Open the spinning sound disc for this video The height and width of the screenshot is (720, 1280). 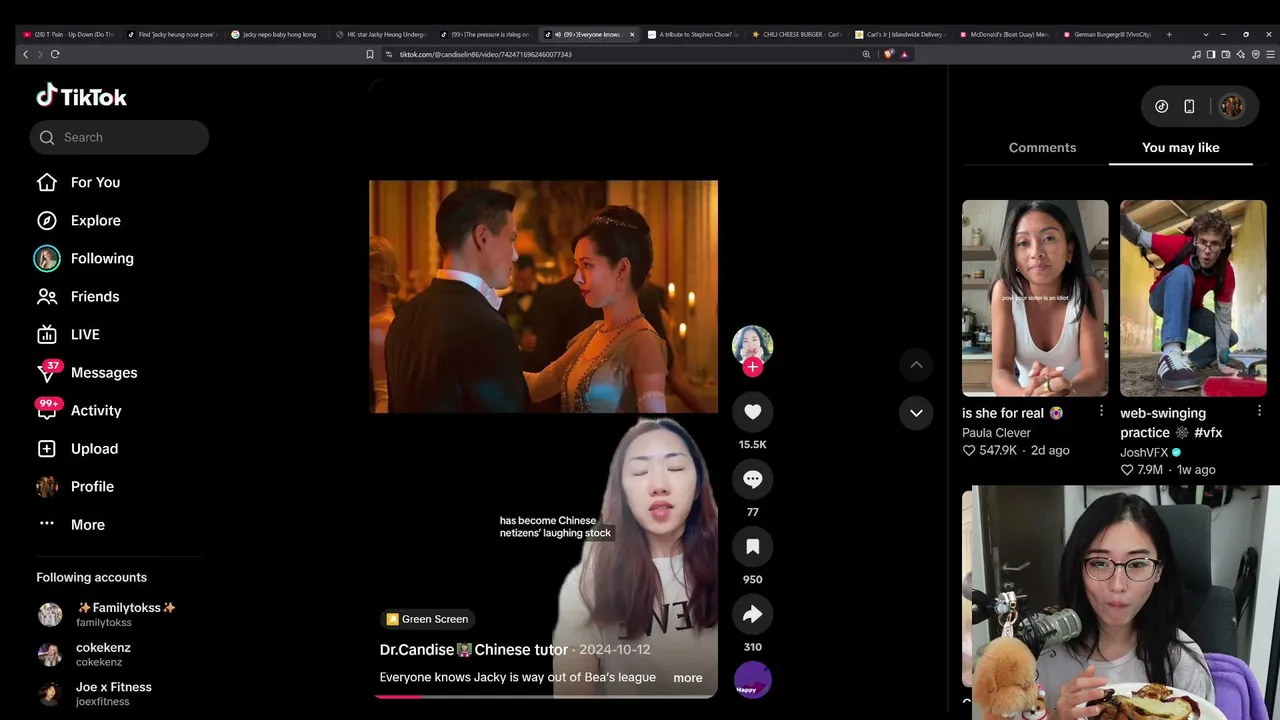753,680
